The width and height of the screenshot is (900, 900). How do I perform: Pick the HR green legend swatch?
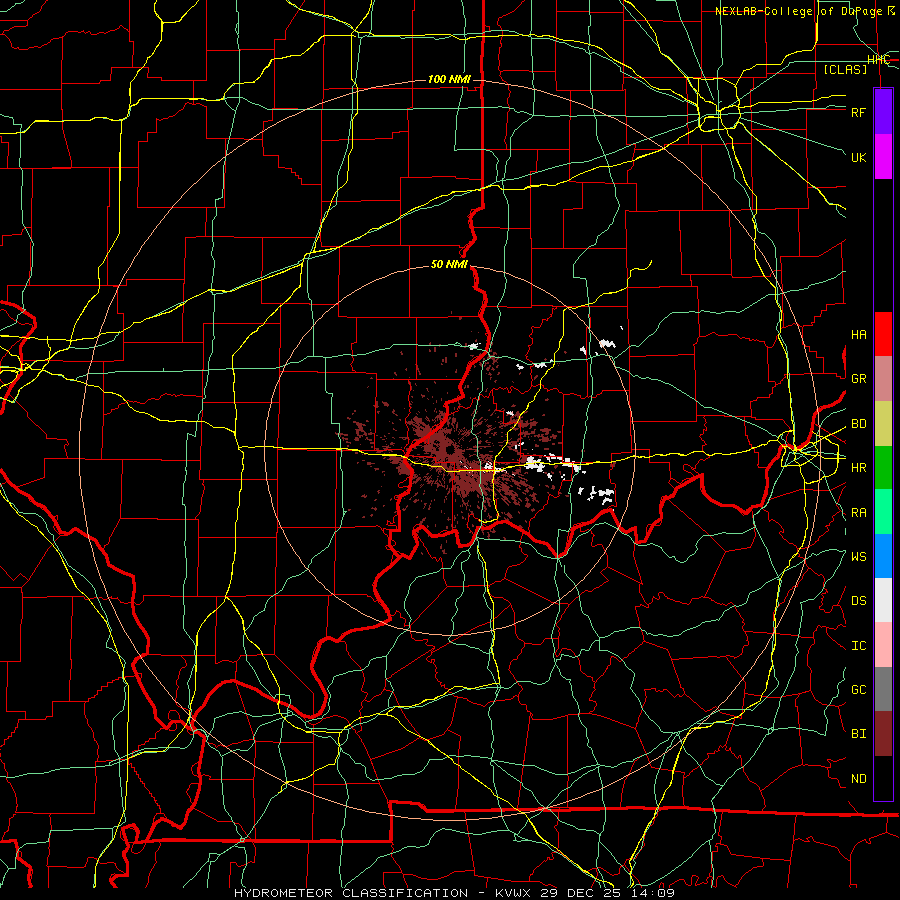(883, 467)
